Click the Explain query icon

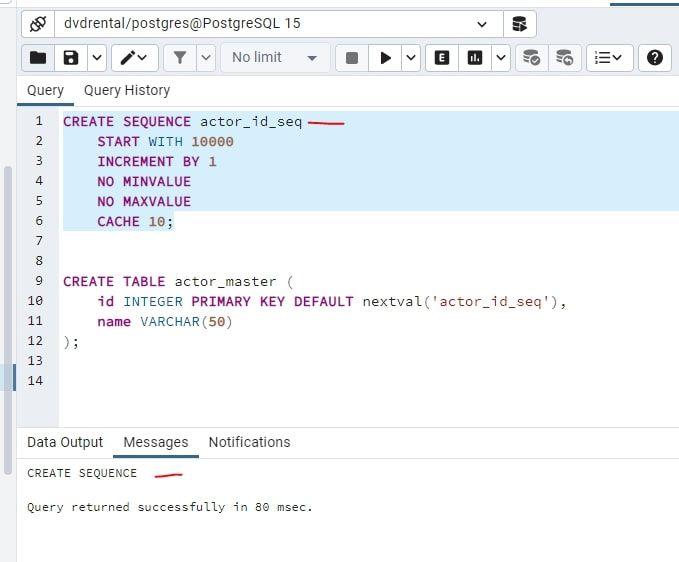(x=442, y=58)
